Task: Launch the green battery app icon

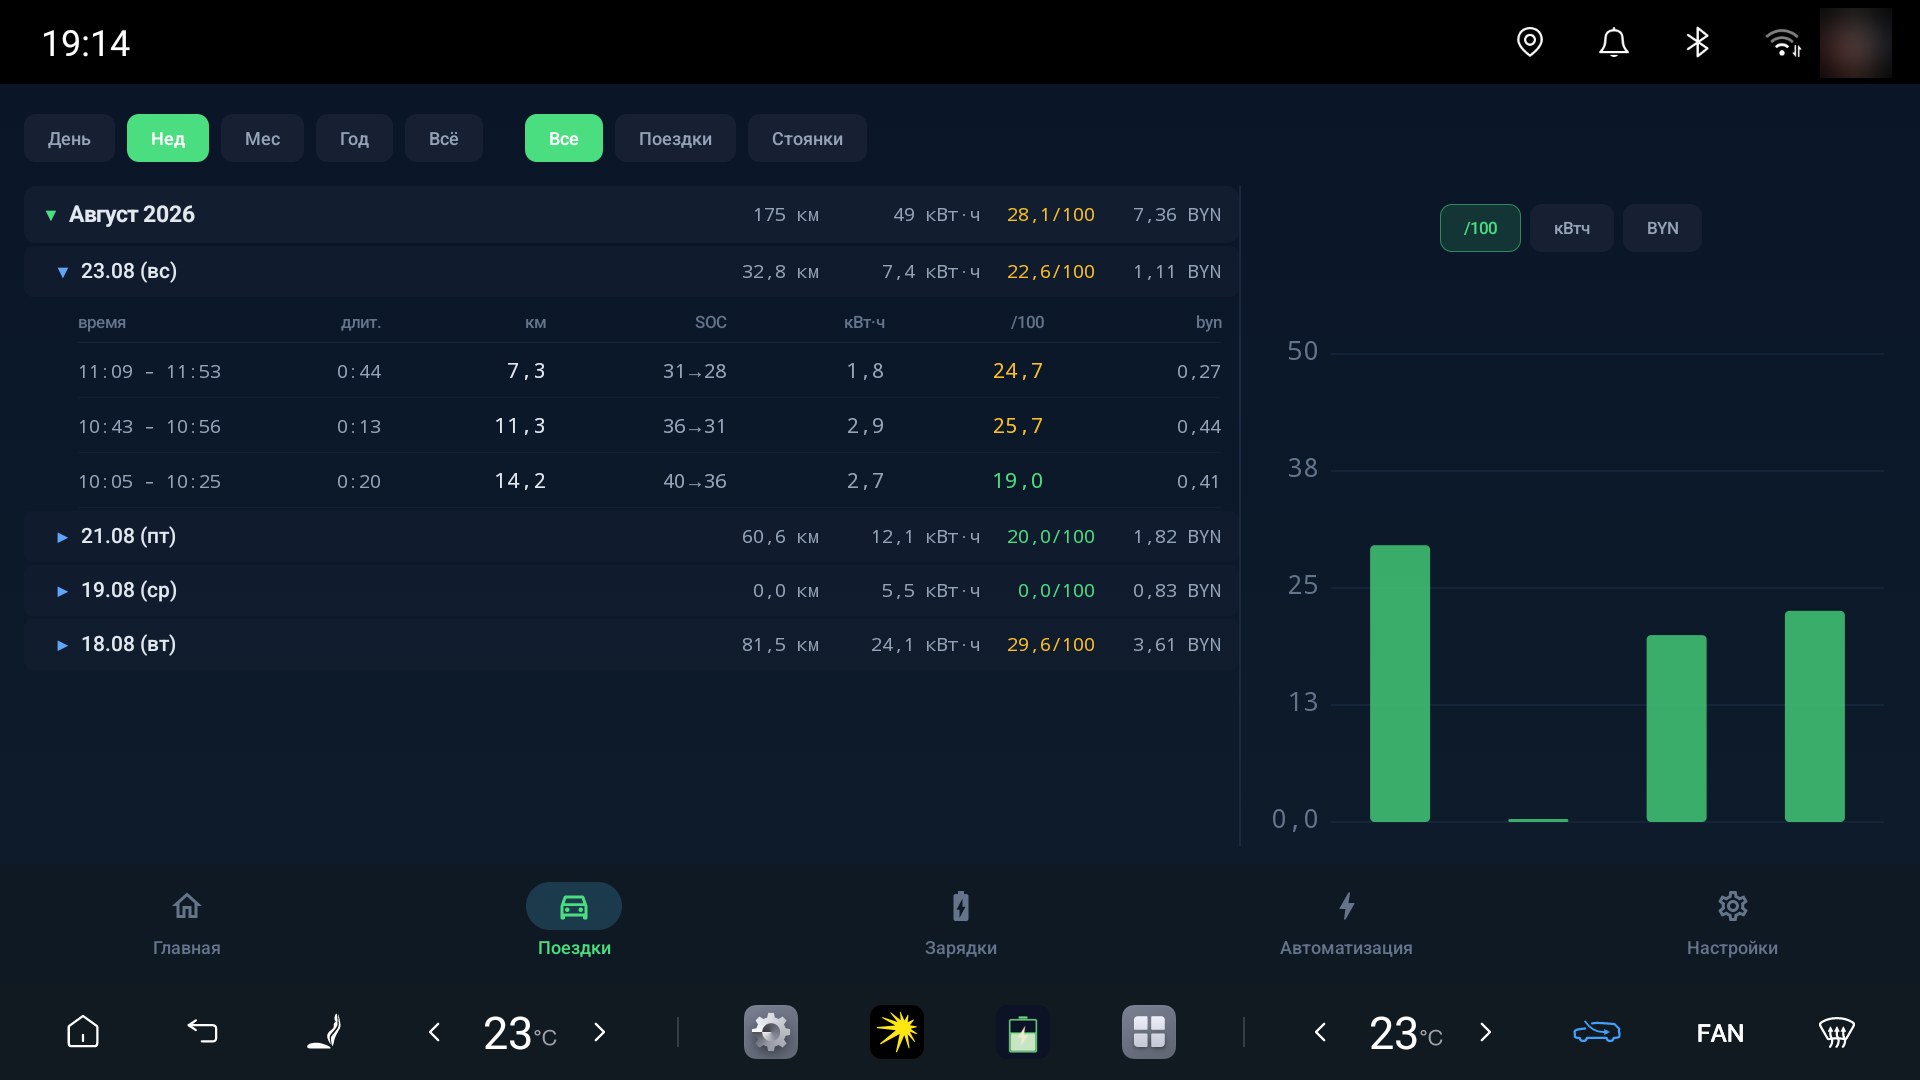Action: [1023, 1032]
